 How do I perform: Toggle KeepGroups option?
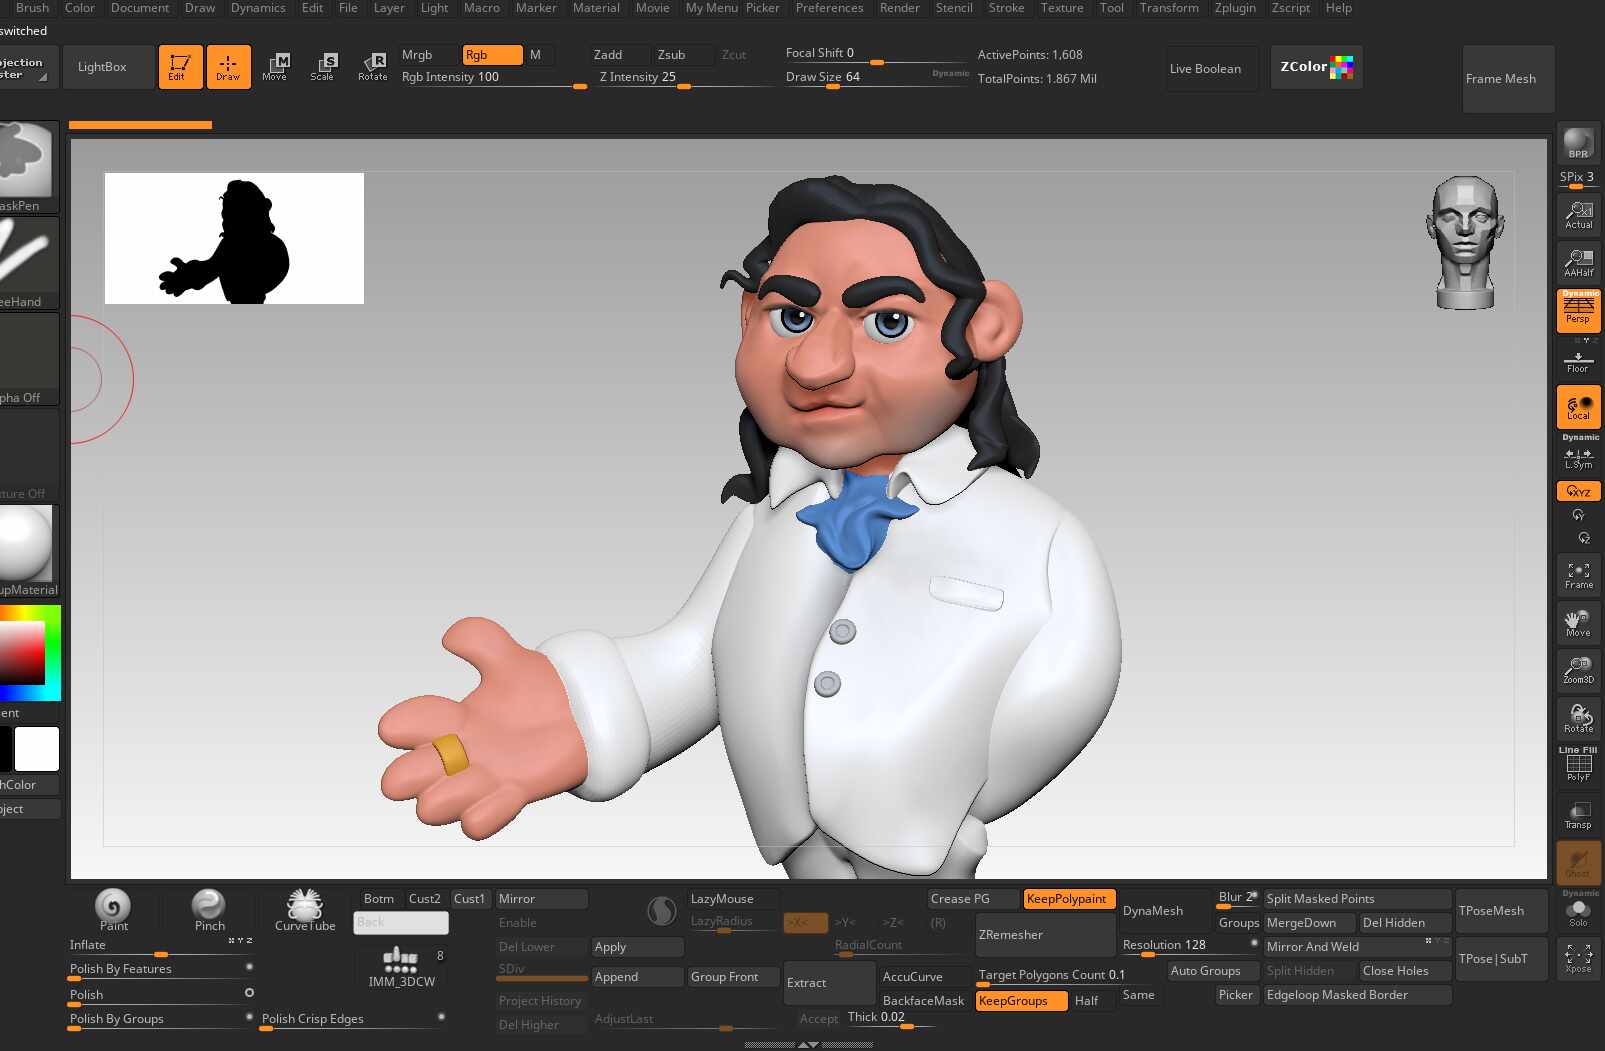pos(1021,1001)
